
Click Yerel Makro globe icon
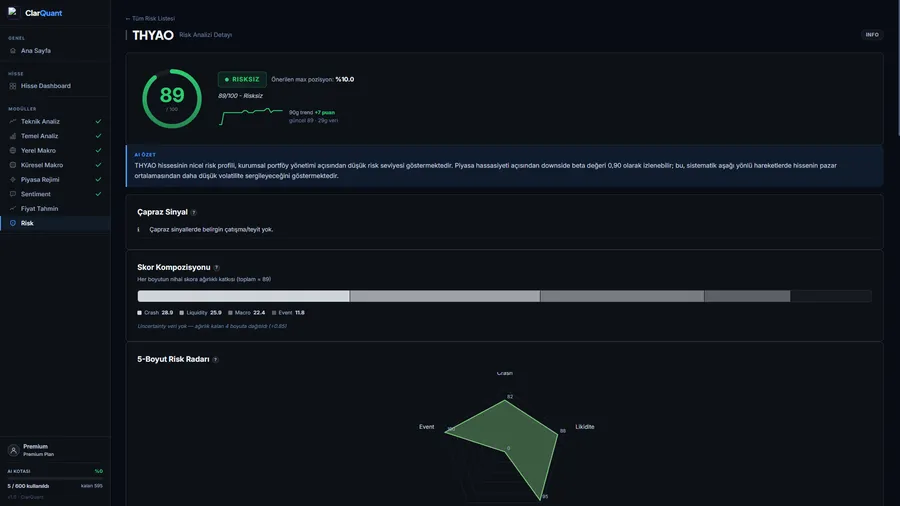point(13,150)
